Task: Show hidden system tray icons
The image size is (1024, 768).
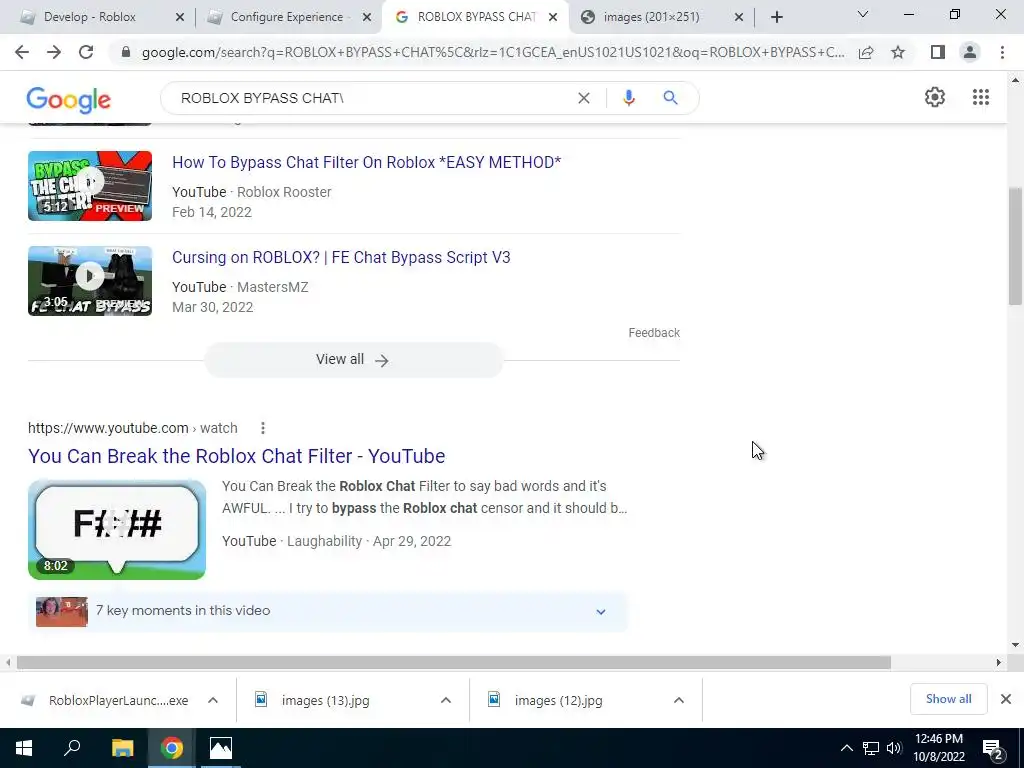Action: pyautogui.click(x=846, y=748)
